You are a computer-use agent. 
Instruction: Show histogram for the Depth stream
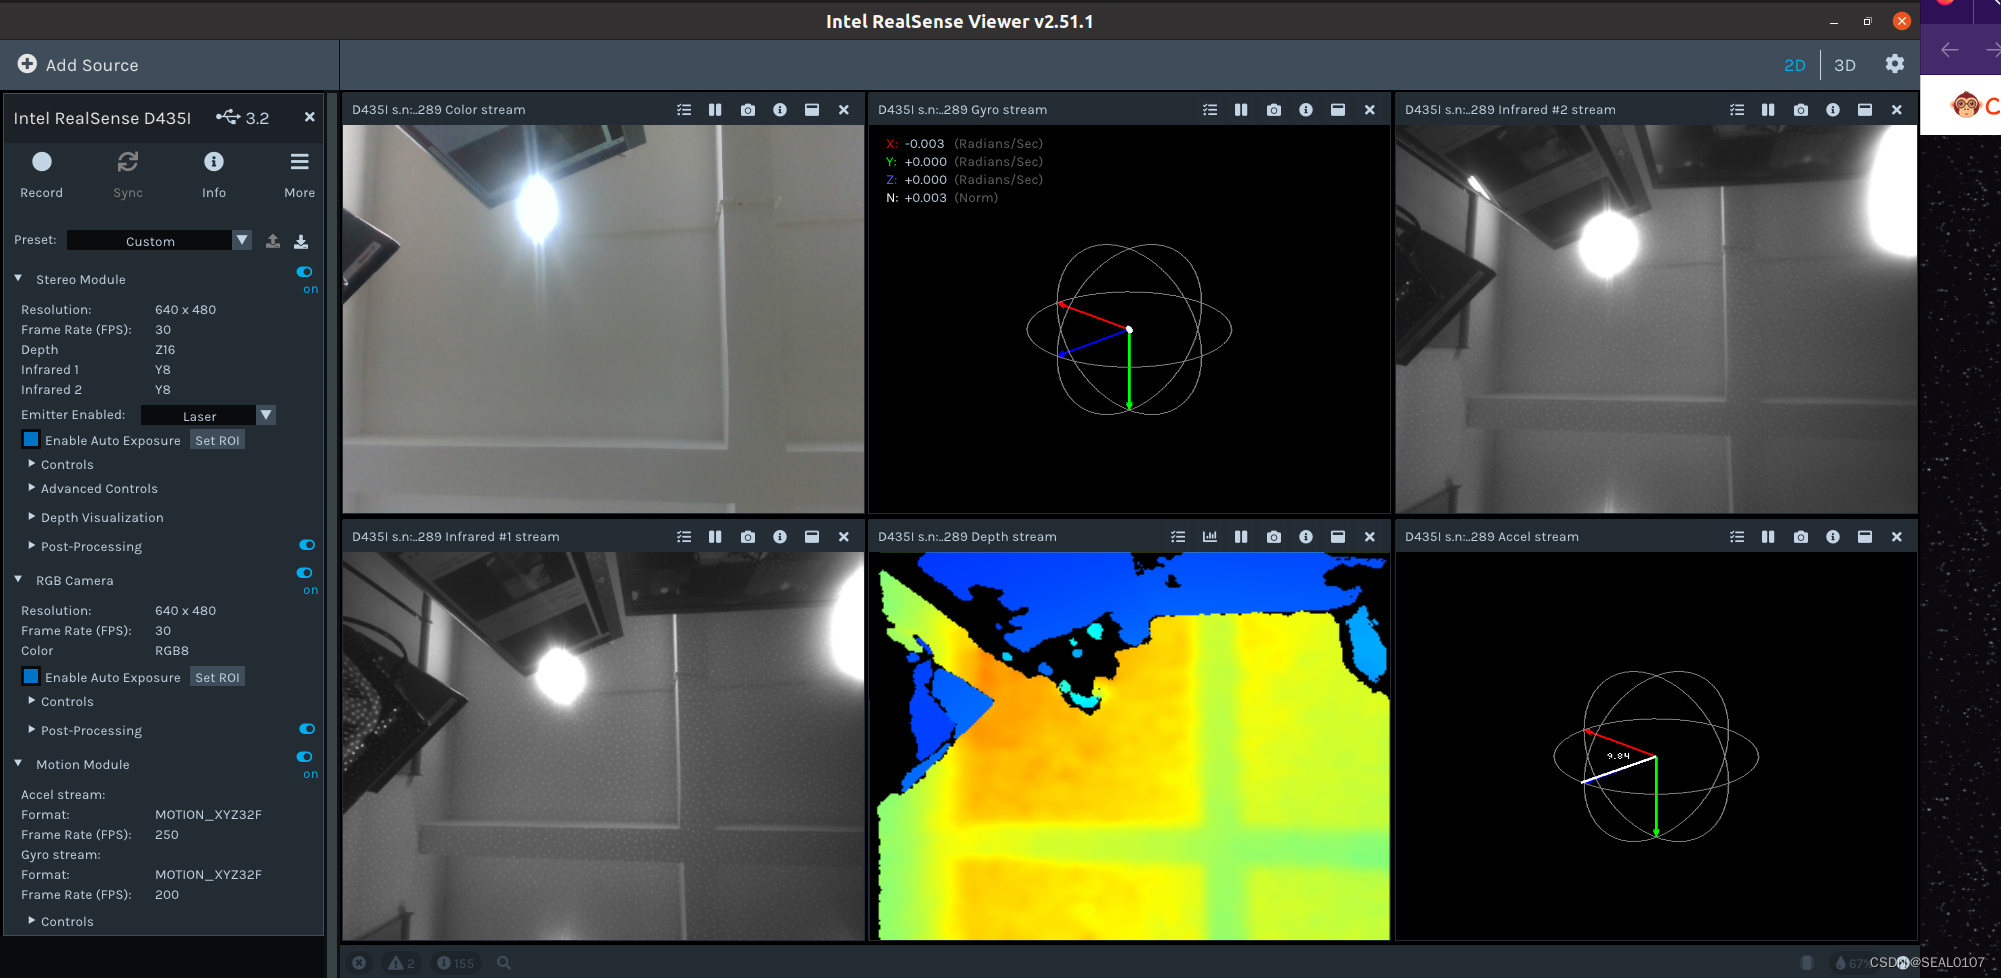pos(1209,537)
